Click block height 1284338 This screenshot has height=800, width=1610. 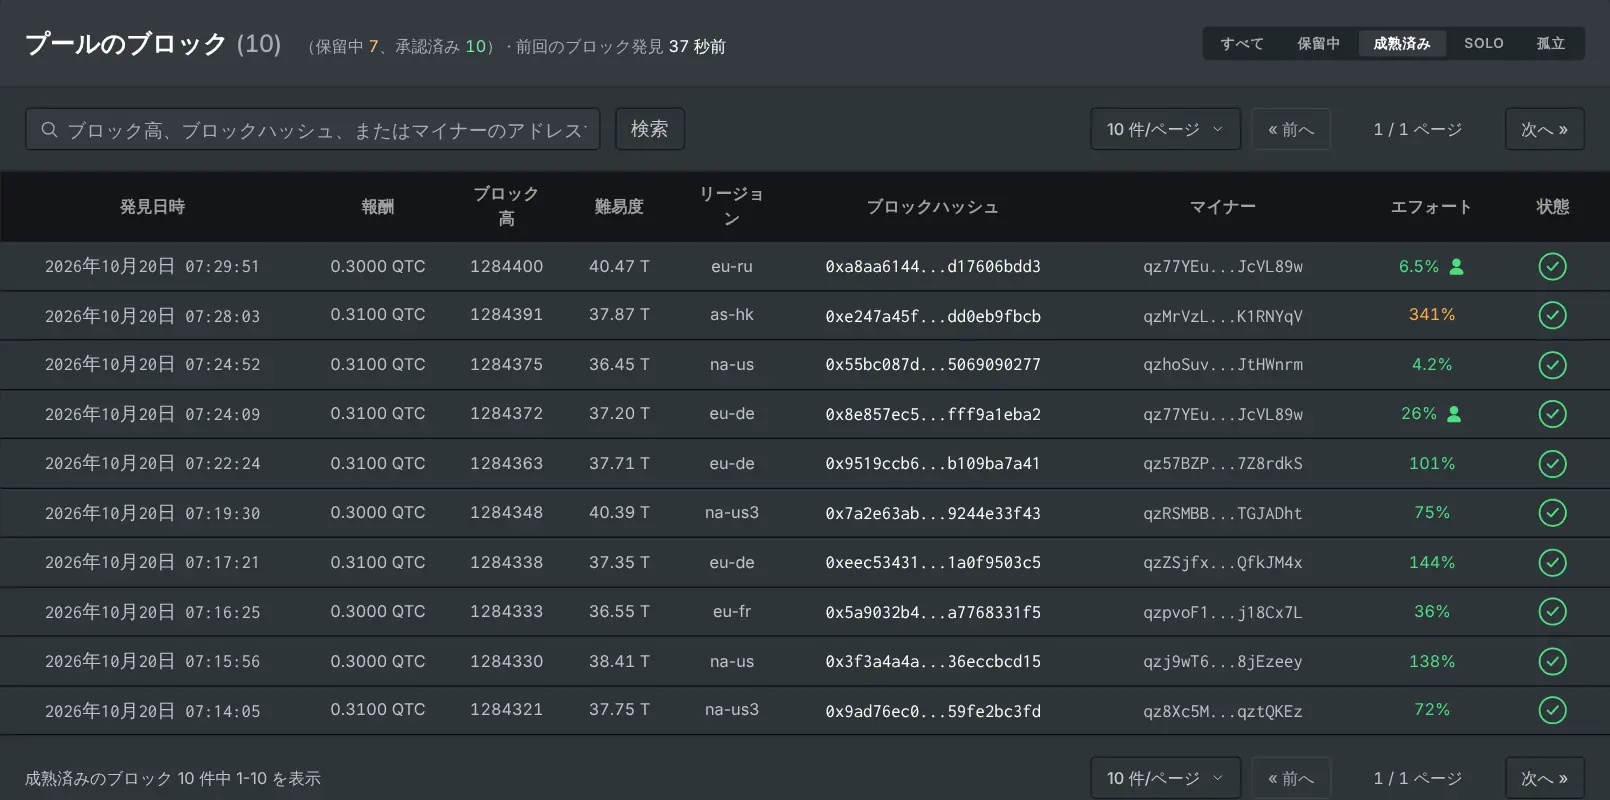pyautogui.click(x=507, y=563)
